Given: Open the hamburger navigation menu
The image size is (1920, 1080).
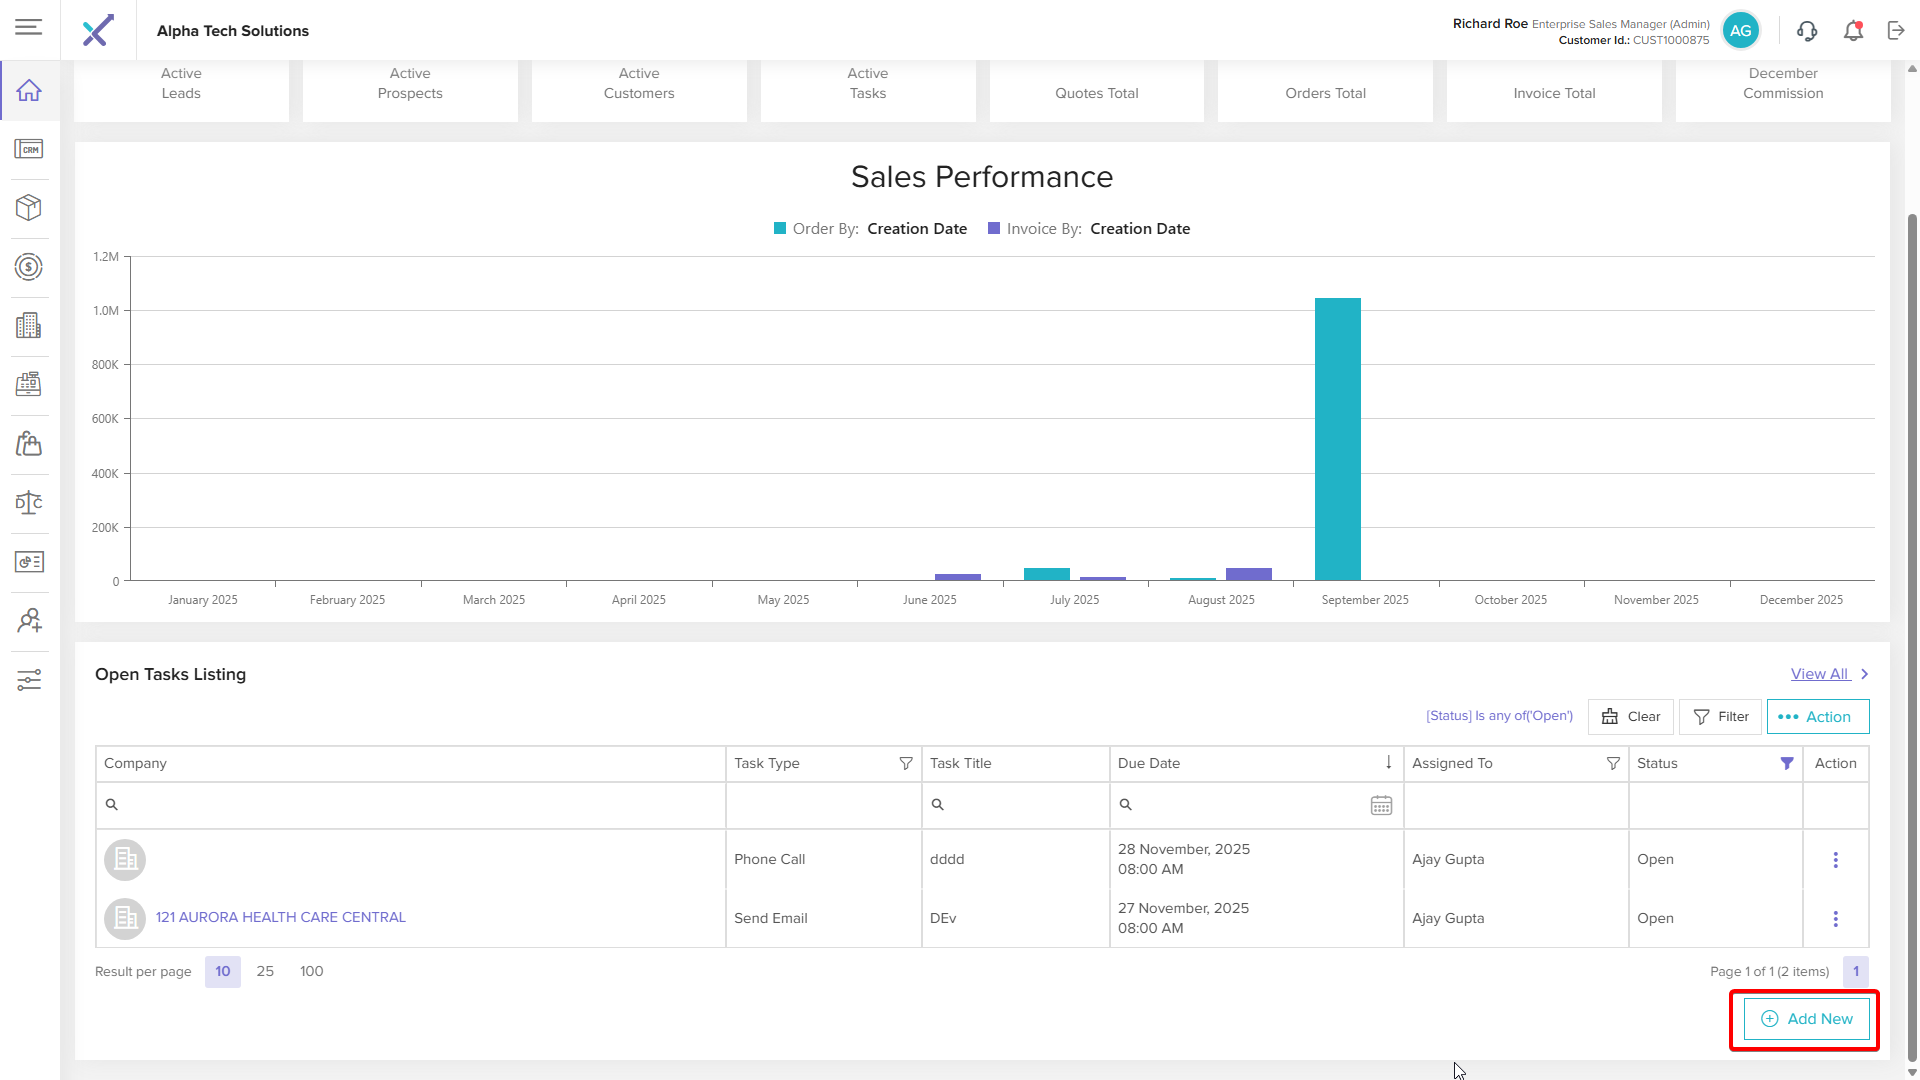Looking at the screenshot, I should coord(29,27).
